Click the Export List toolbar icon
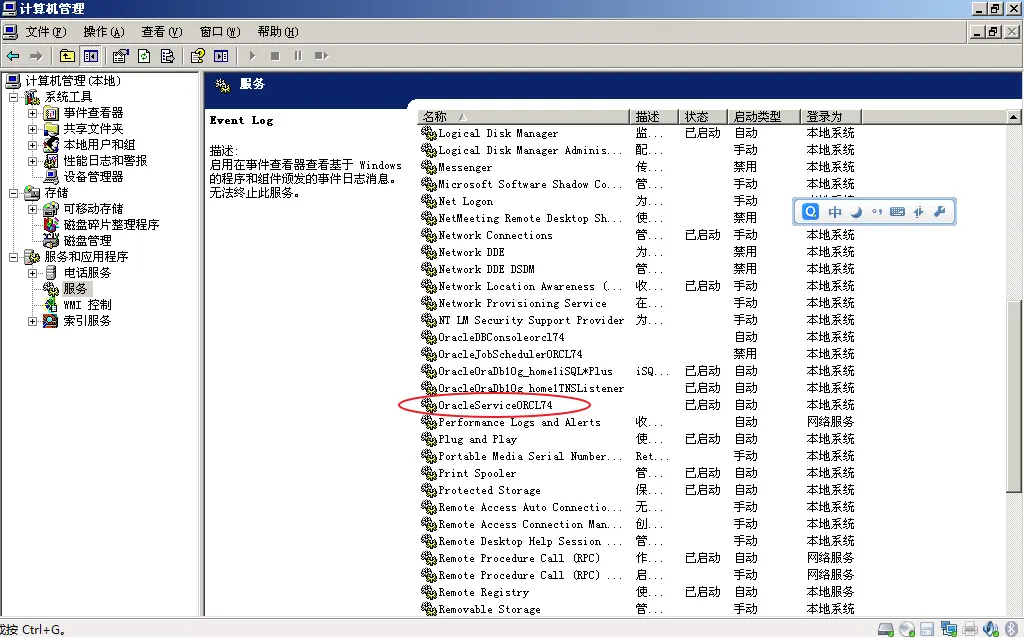 click(167, 56)
